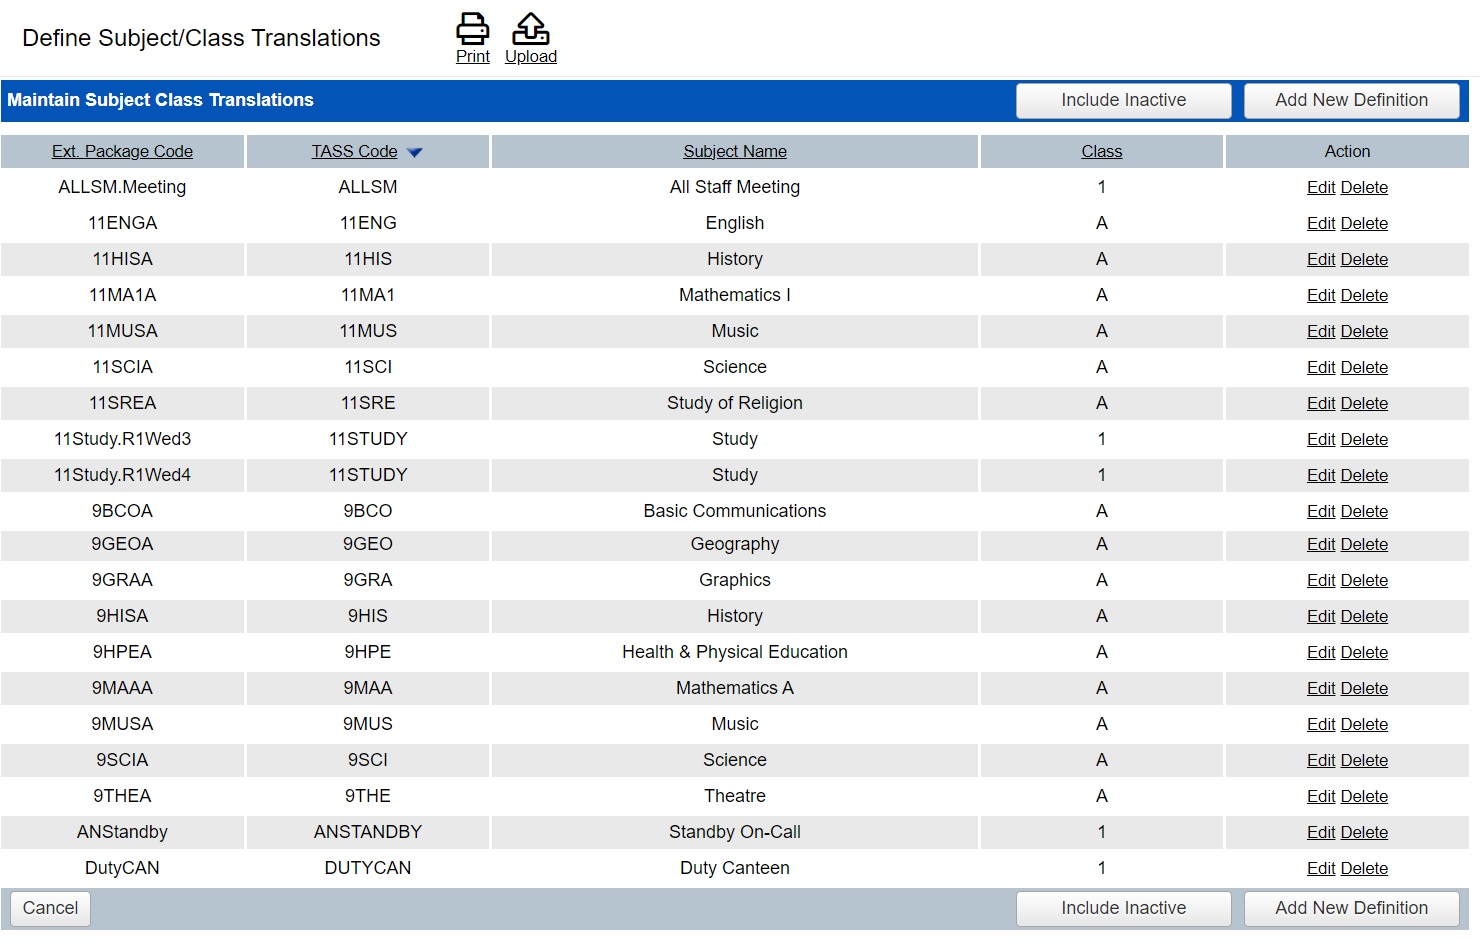This screenshot has width=1480, height=946.
Task: Click top Add New Definition button
Action: [1351, 100]
